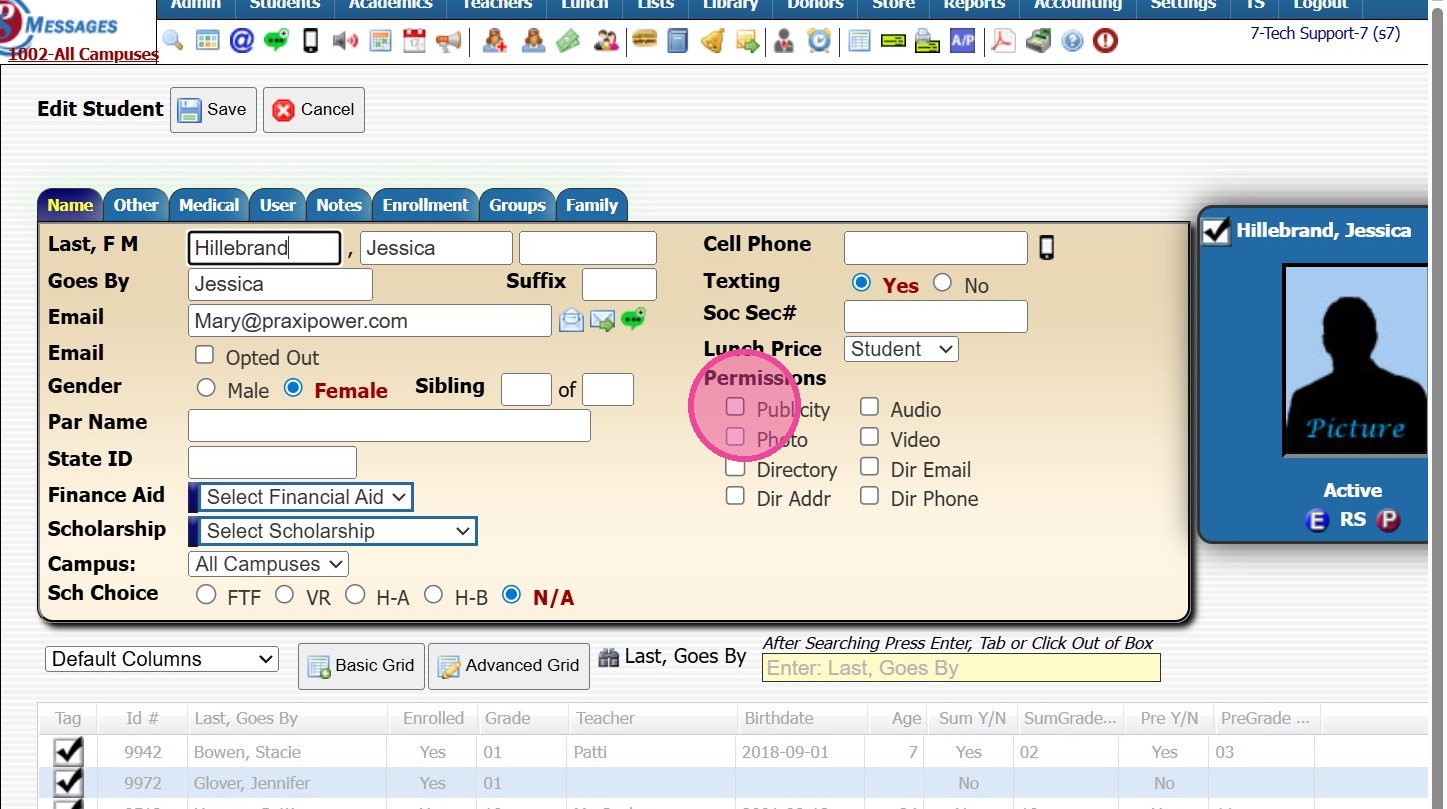Select the No texting radio button
This screenshot has height=809, width=1447.
coord(942,283)
